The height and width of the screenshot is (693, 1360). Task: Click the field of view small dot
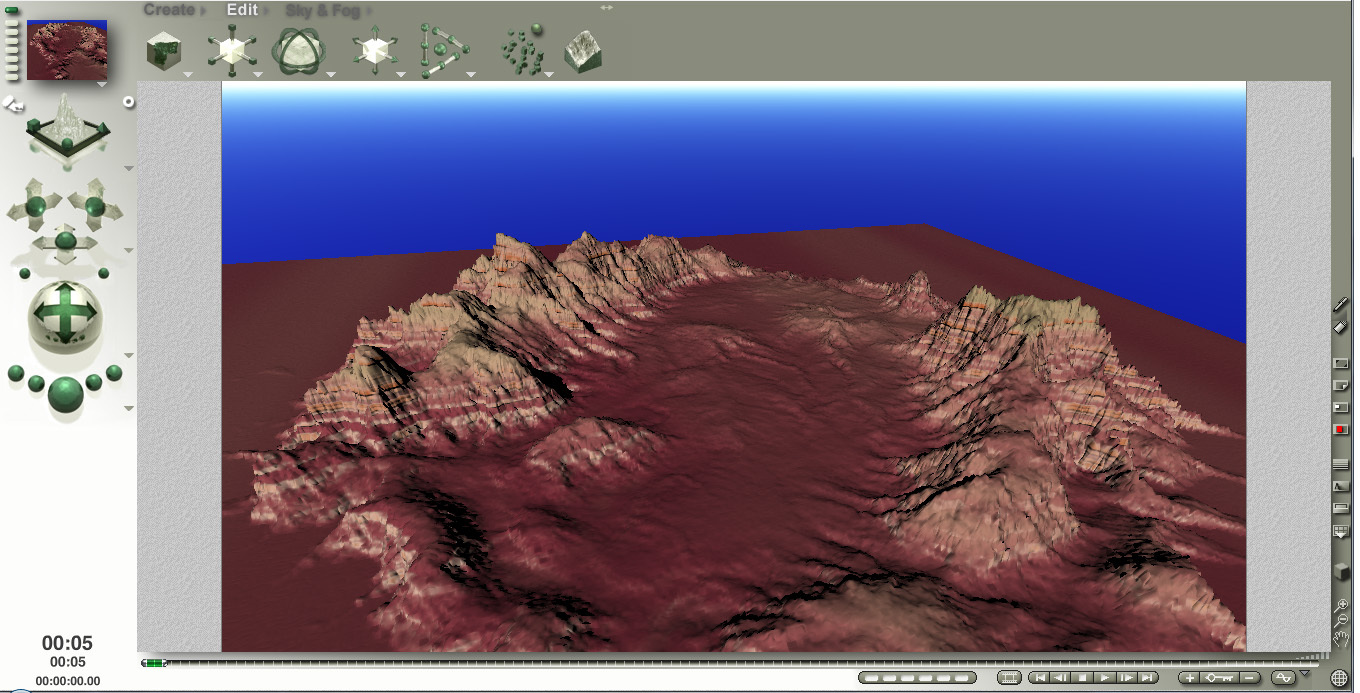click(x=103, y=273)
